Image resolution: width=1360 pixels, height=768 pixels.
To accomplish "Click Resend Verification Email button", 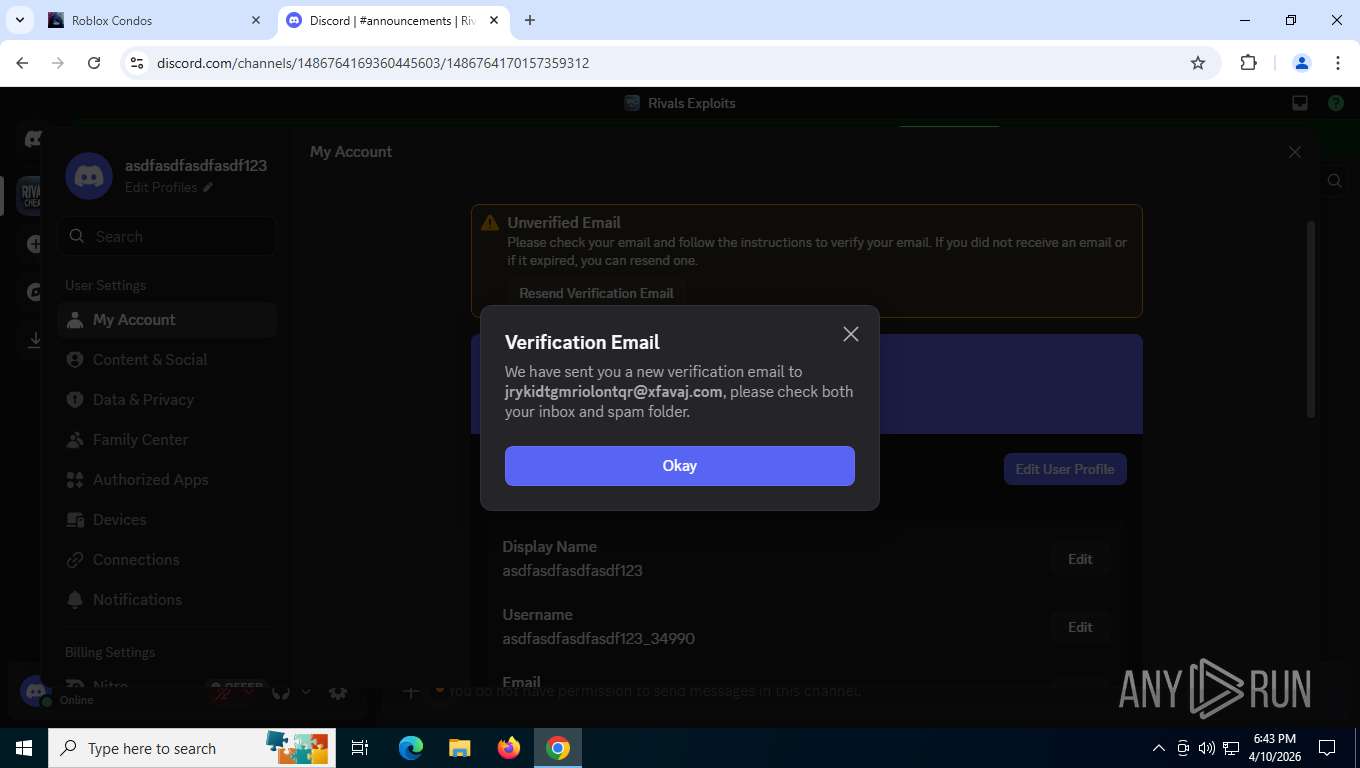I will tap(596, 293).
